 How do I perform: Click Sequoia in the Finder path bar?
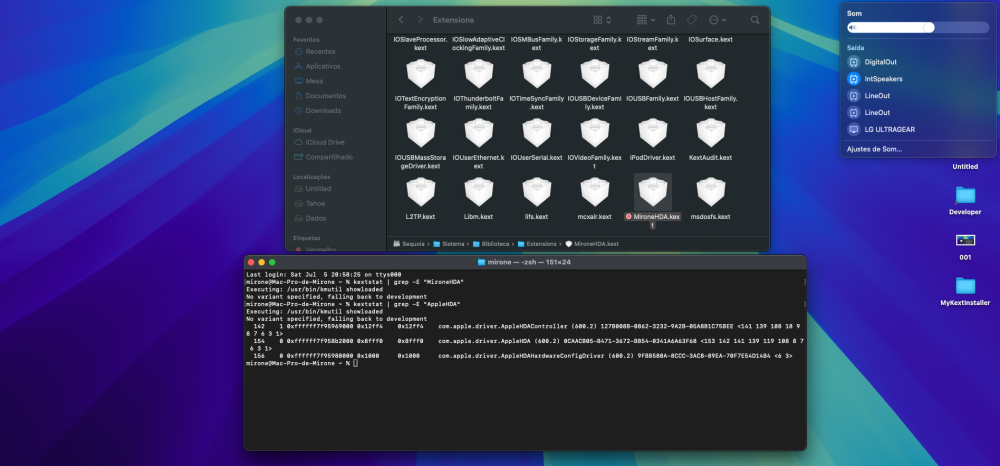coord(409,244)
